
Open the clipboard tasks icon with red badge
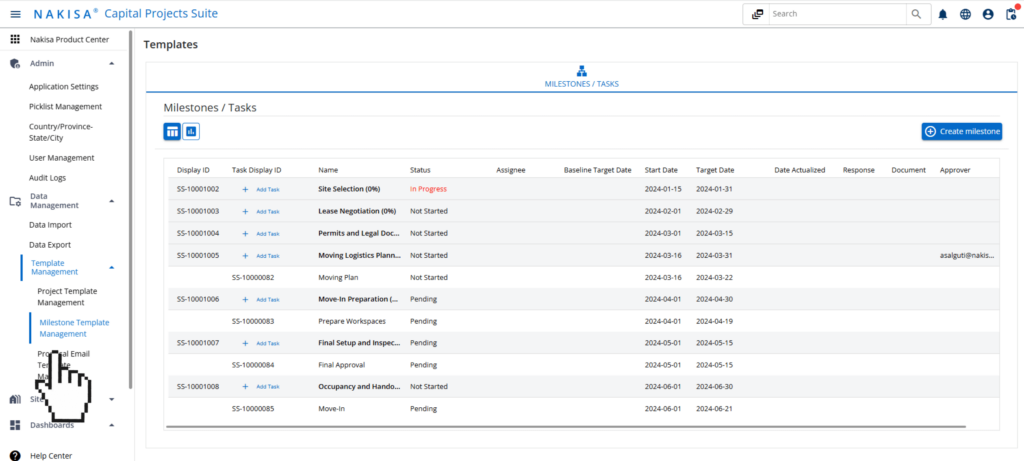[x=1010, y=14]
